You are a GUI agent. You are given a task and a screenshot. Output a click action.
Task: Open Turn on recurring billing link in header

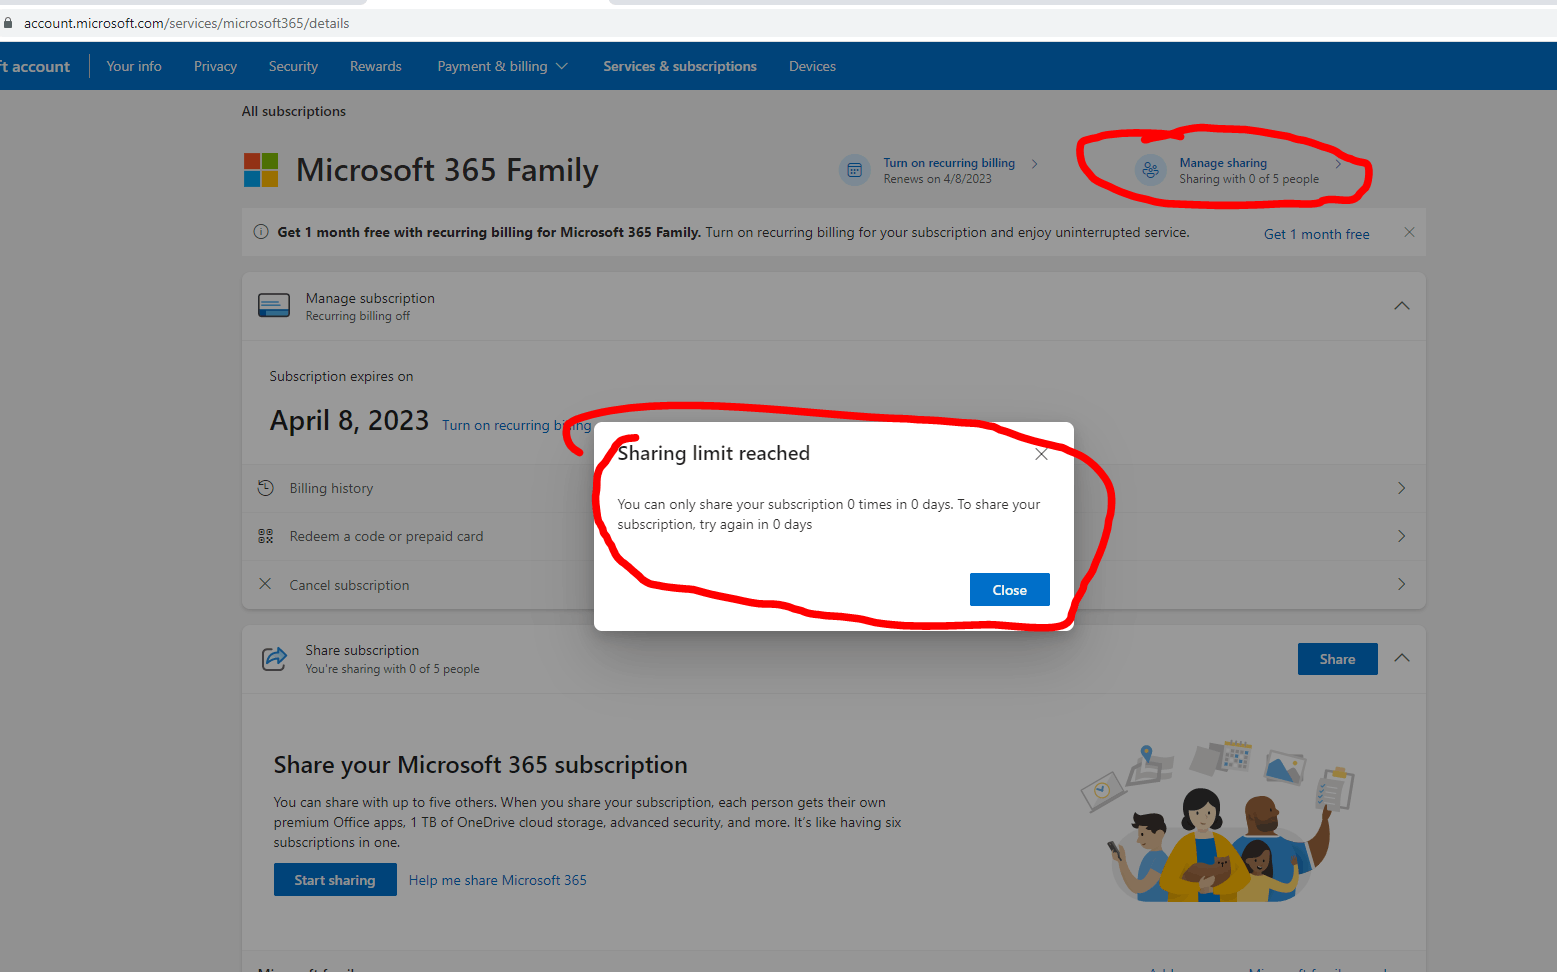coord(949,163)
